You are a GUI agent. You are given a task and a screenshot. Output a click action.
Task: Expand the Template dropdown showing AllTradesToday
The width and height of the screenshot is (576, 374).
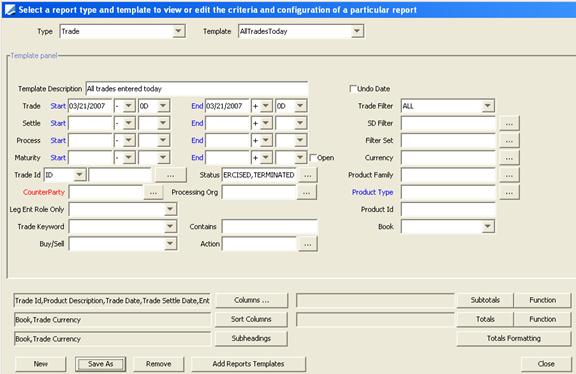click(357, 31)
